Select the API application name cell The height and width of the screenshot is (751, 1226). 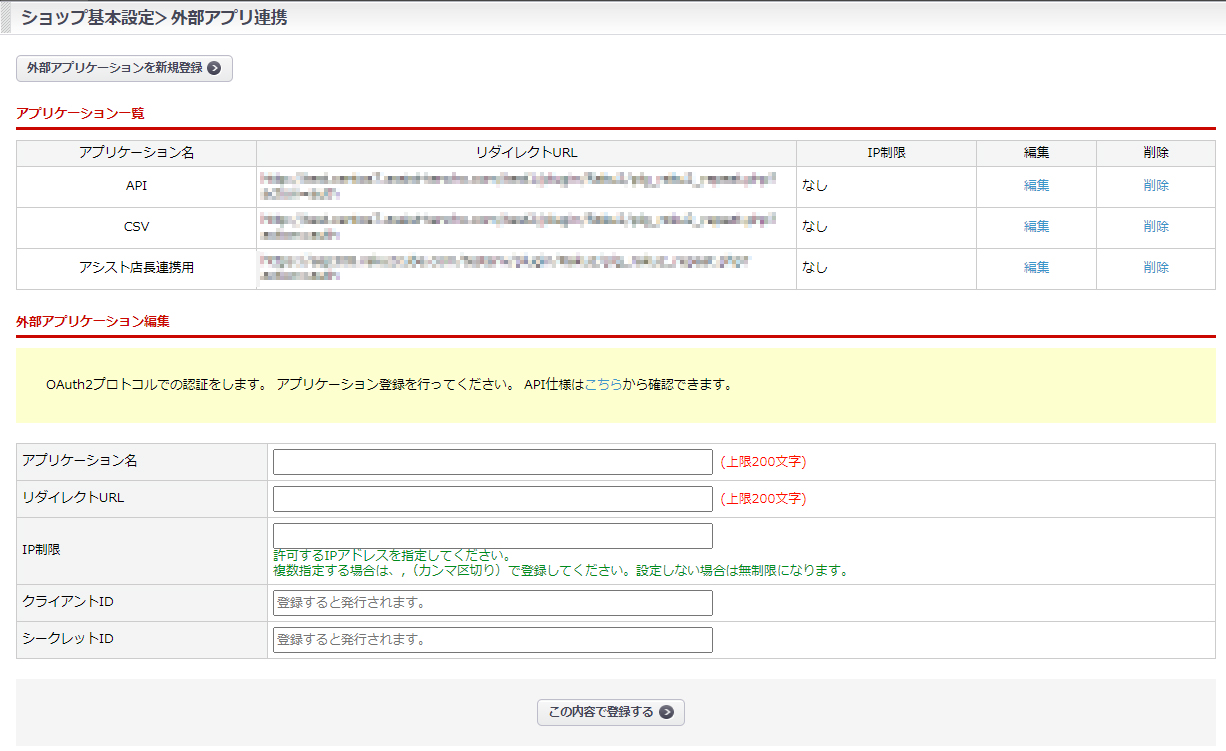[136, 186]
